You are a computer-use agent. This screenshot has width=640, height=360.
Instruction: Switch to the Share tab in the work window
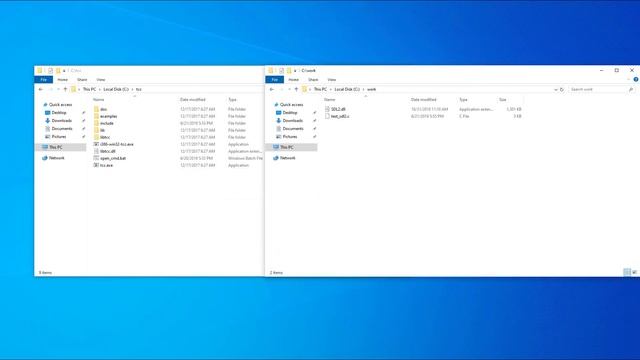313,80
